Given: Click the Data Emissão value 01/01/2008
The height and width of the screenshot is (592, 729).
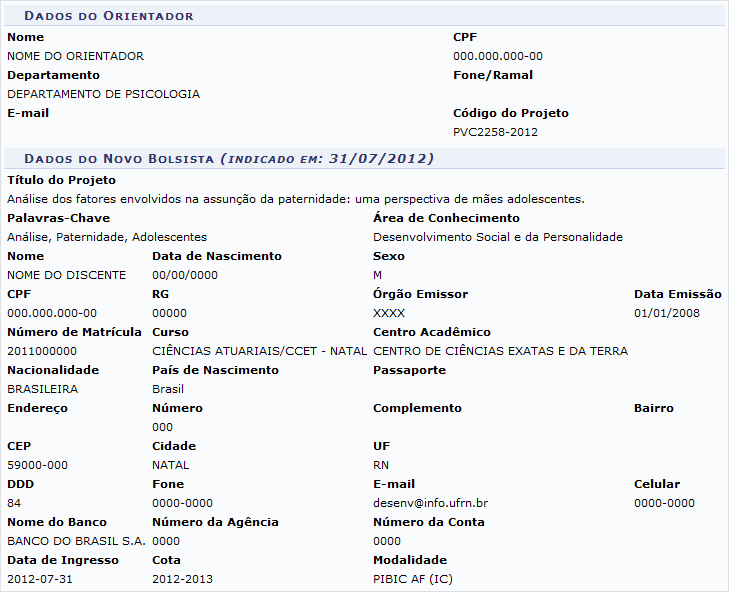Looking at the screenshot, I should point(667,313).
